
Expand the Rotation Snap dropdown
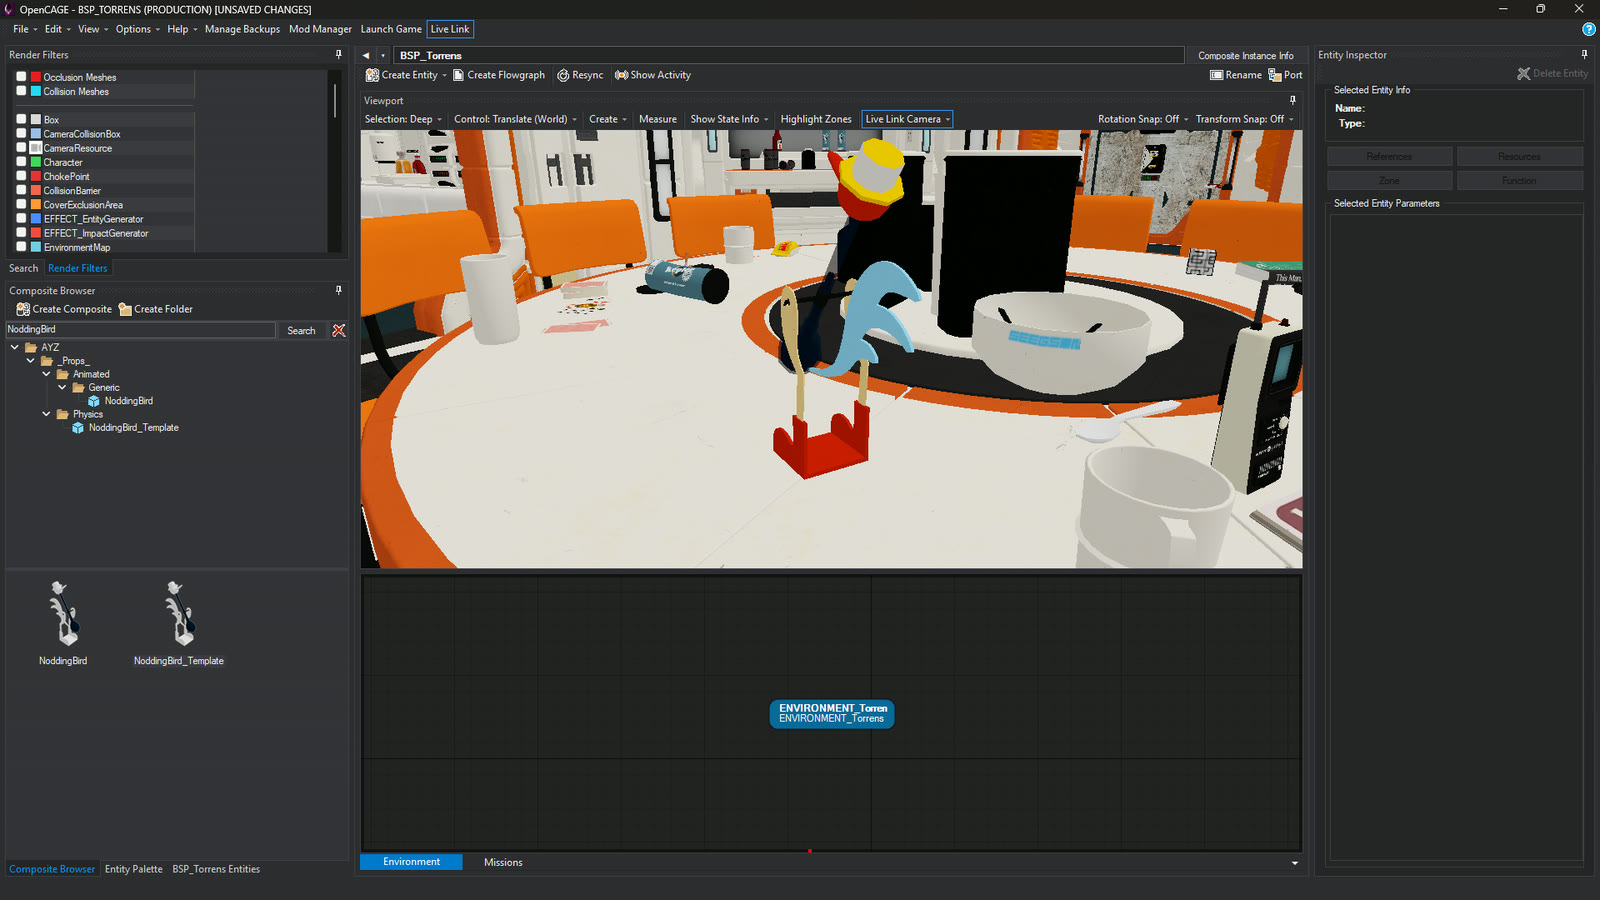tap(1143, 119)
